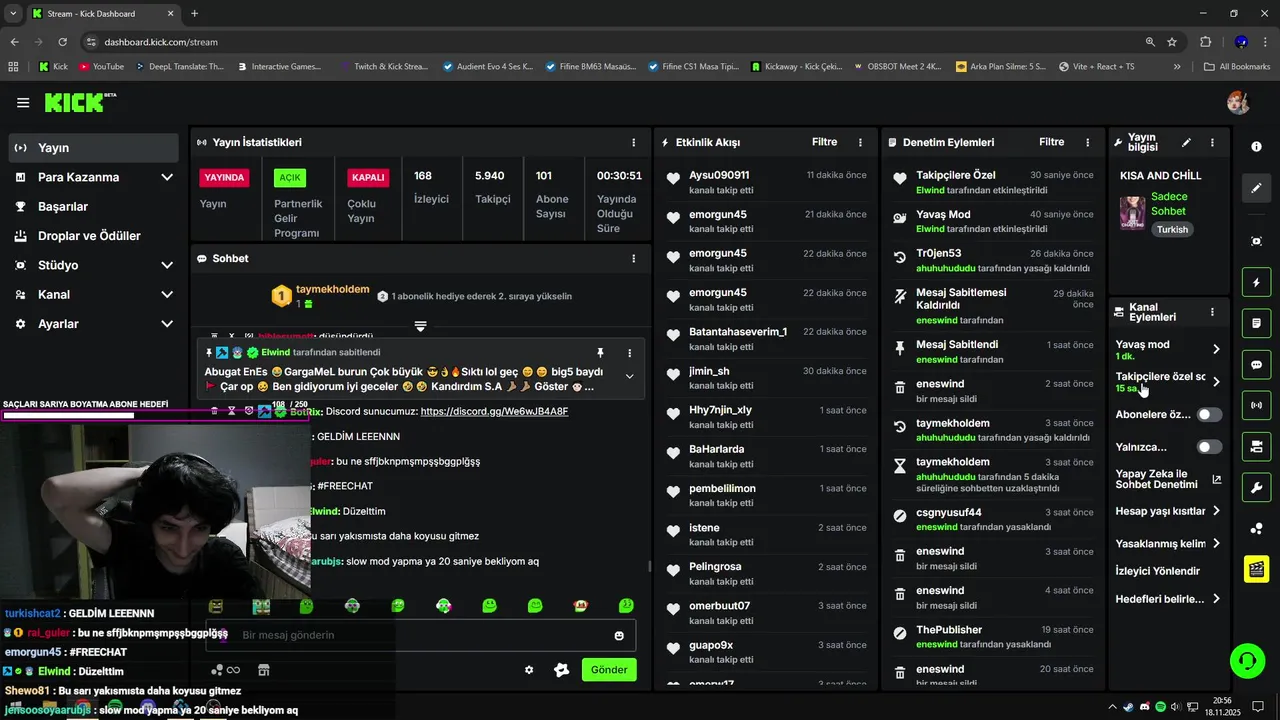Open the hamburger navigation menu

[x=23, y=103]
